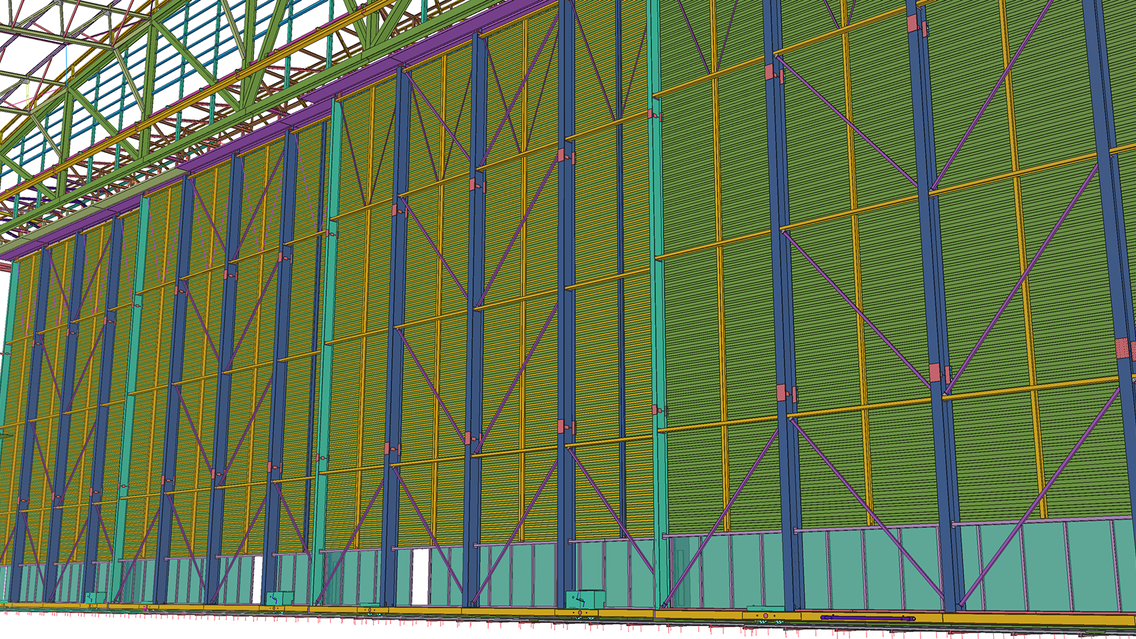Select the largest teal box on the bottom rail
Screen dimensions: 1136x639
point(581,600)
